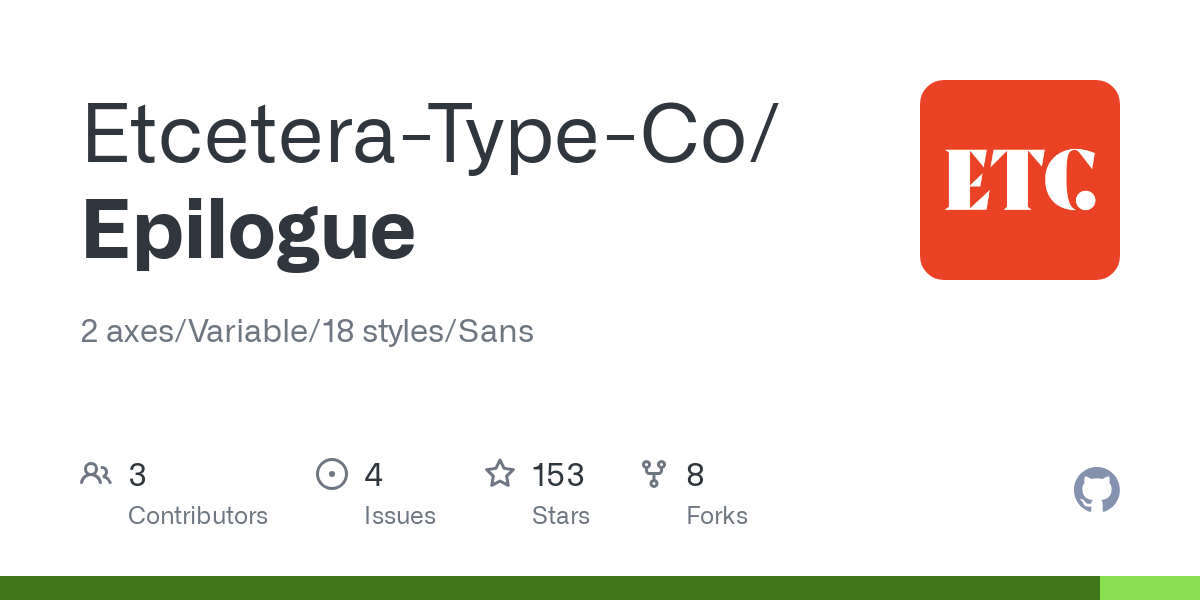This screenshot has height=600, width=1200.
Task: Click the Issues circle-dot icon
Action: pyautogui.click(x=331, y=474)
